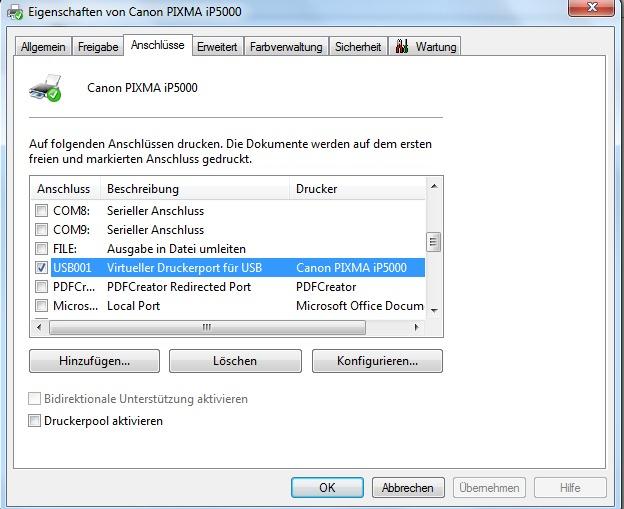Confirm with the OK button
This screenshot has height=509, width=624.
tap(327, 488)
